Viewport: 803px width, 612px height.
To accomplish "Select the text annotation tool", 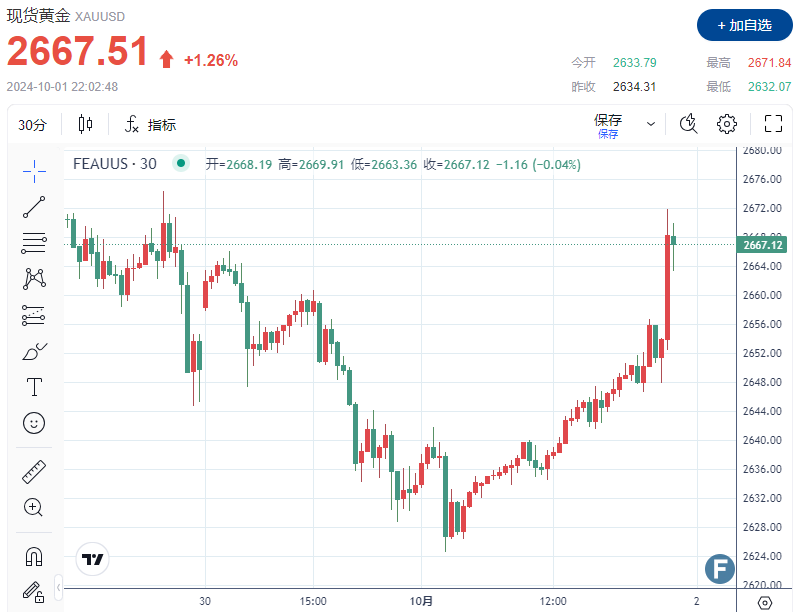I will (34, 387).
